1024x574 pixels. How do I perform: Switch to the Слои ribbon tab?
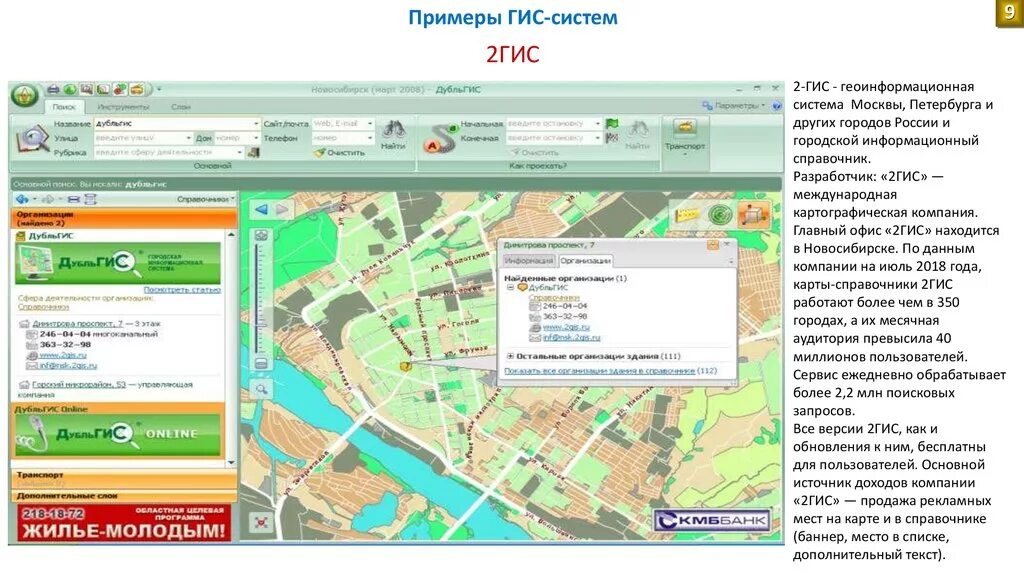[181, 106]
